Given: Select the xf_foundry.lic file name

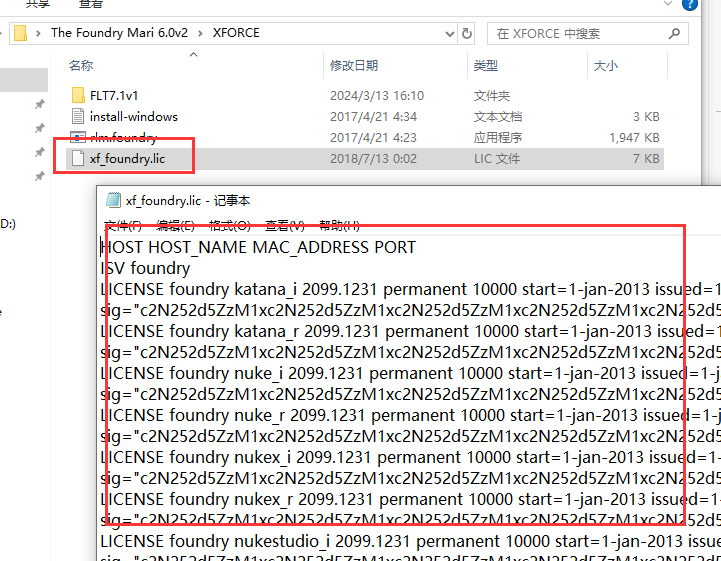Looking at the screenshot, I should pos(127,159).
